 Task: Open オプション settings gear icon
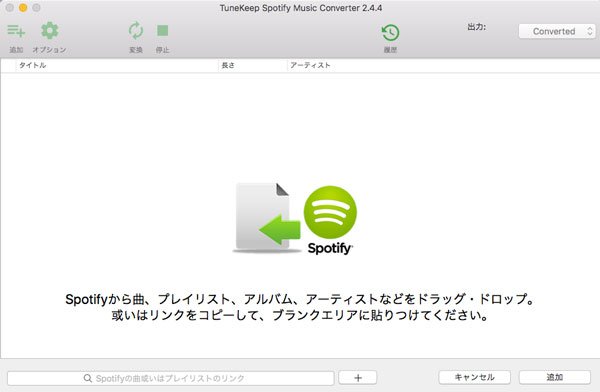pyautogui.click(x=49, y=31)
